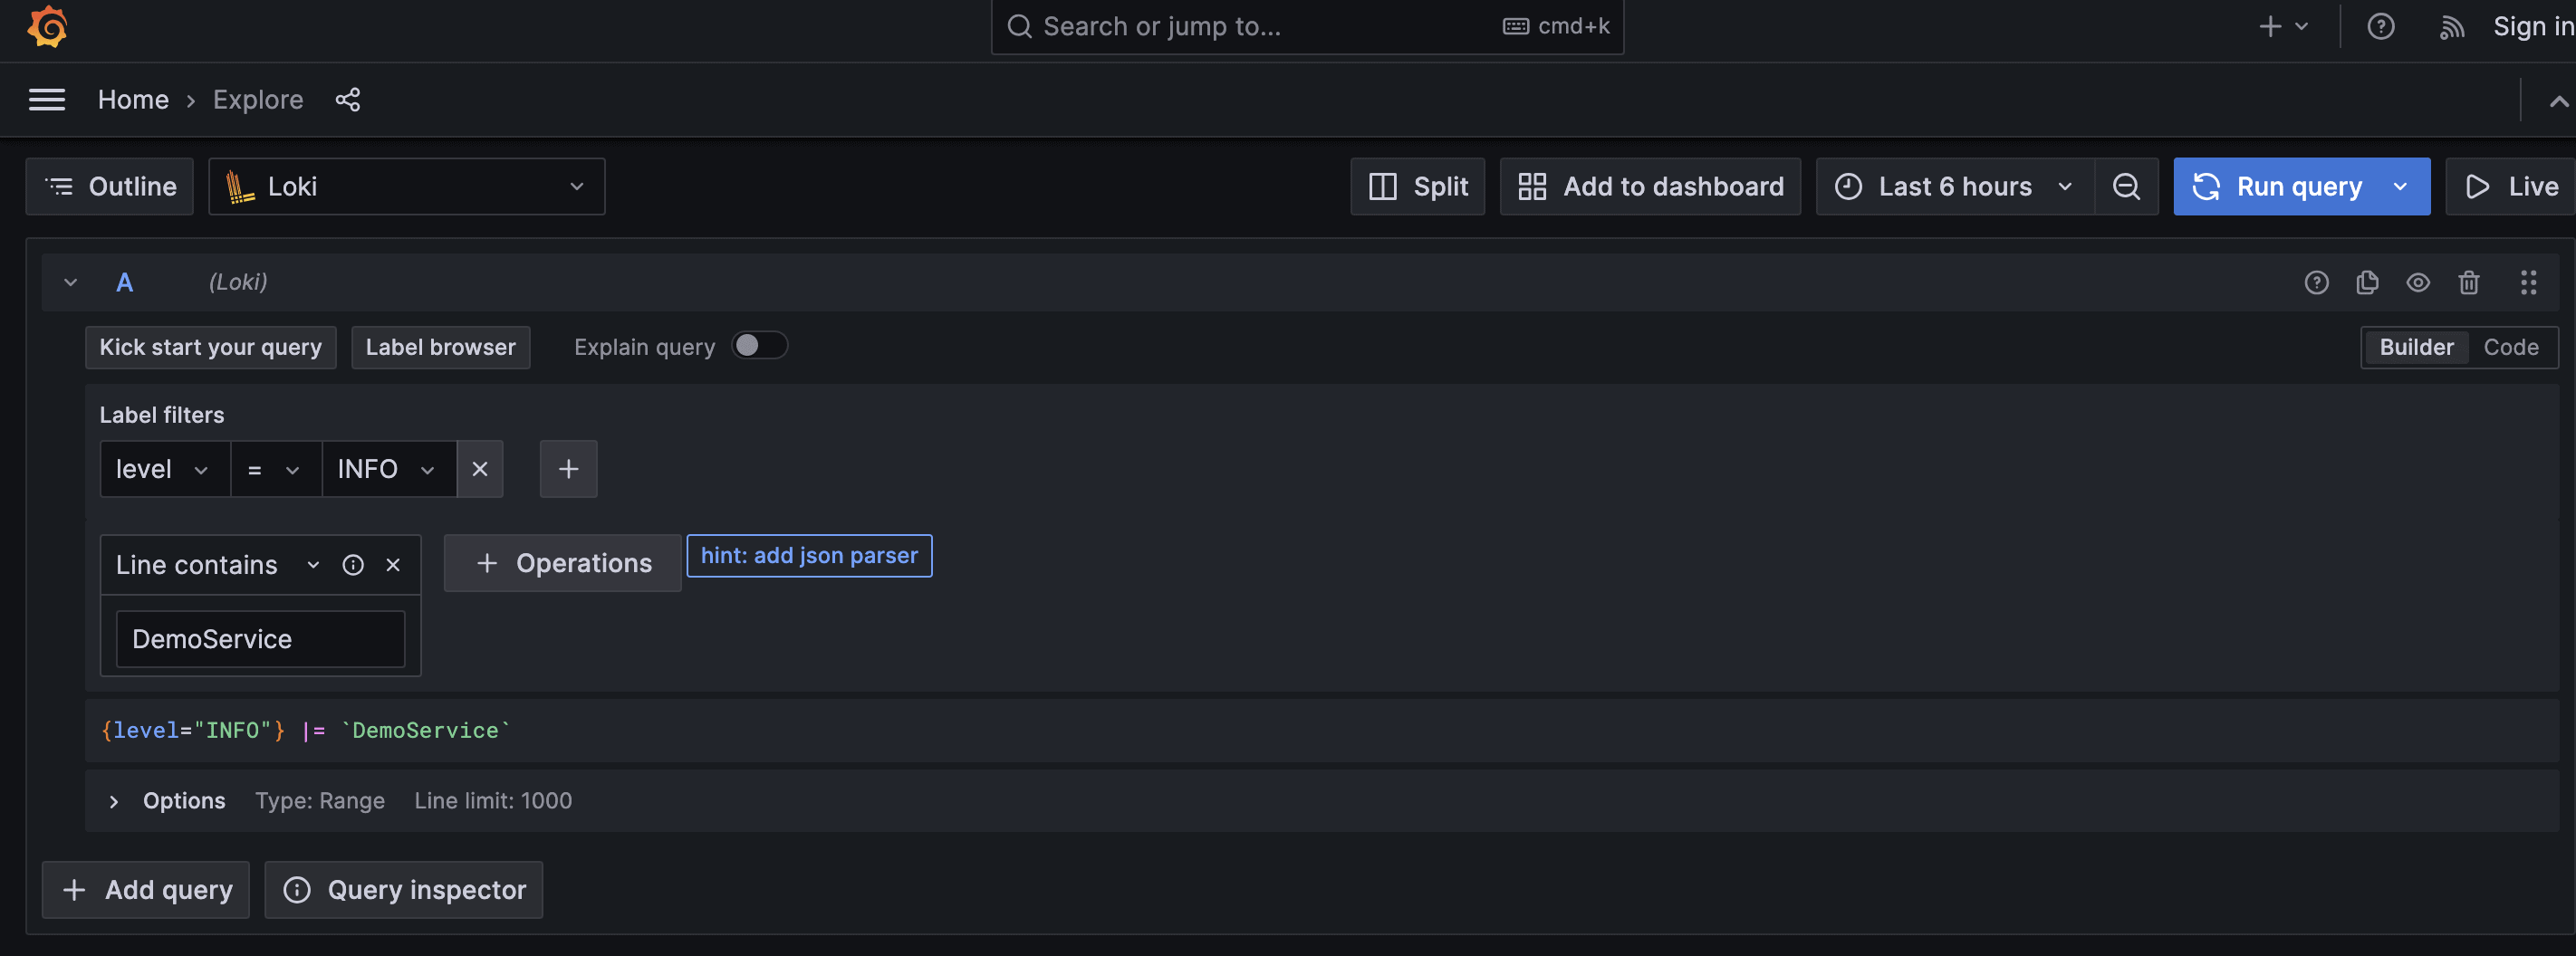
Task: Delete query A with trash icon
Action: [x=2468, y=283]
